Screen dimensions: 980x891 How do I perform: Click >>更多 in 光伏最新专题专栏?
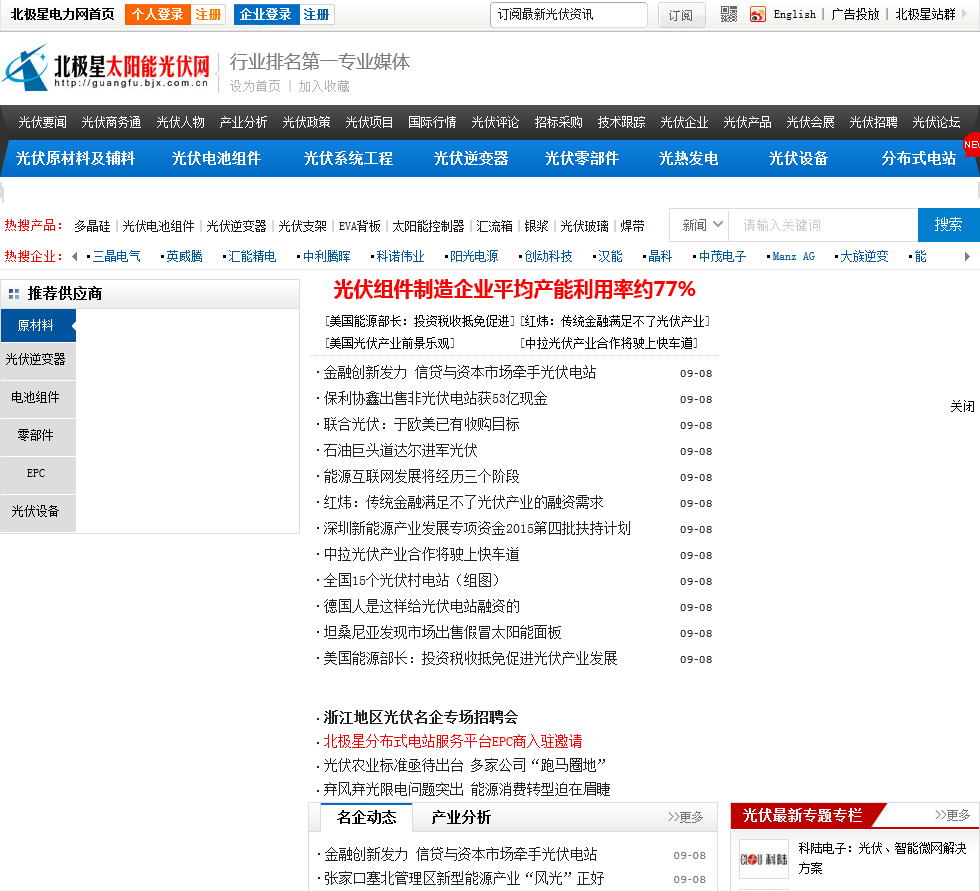point(952,815)
